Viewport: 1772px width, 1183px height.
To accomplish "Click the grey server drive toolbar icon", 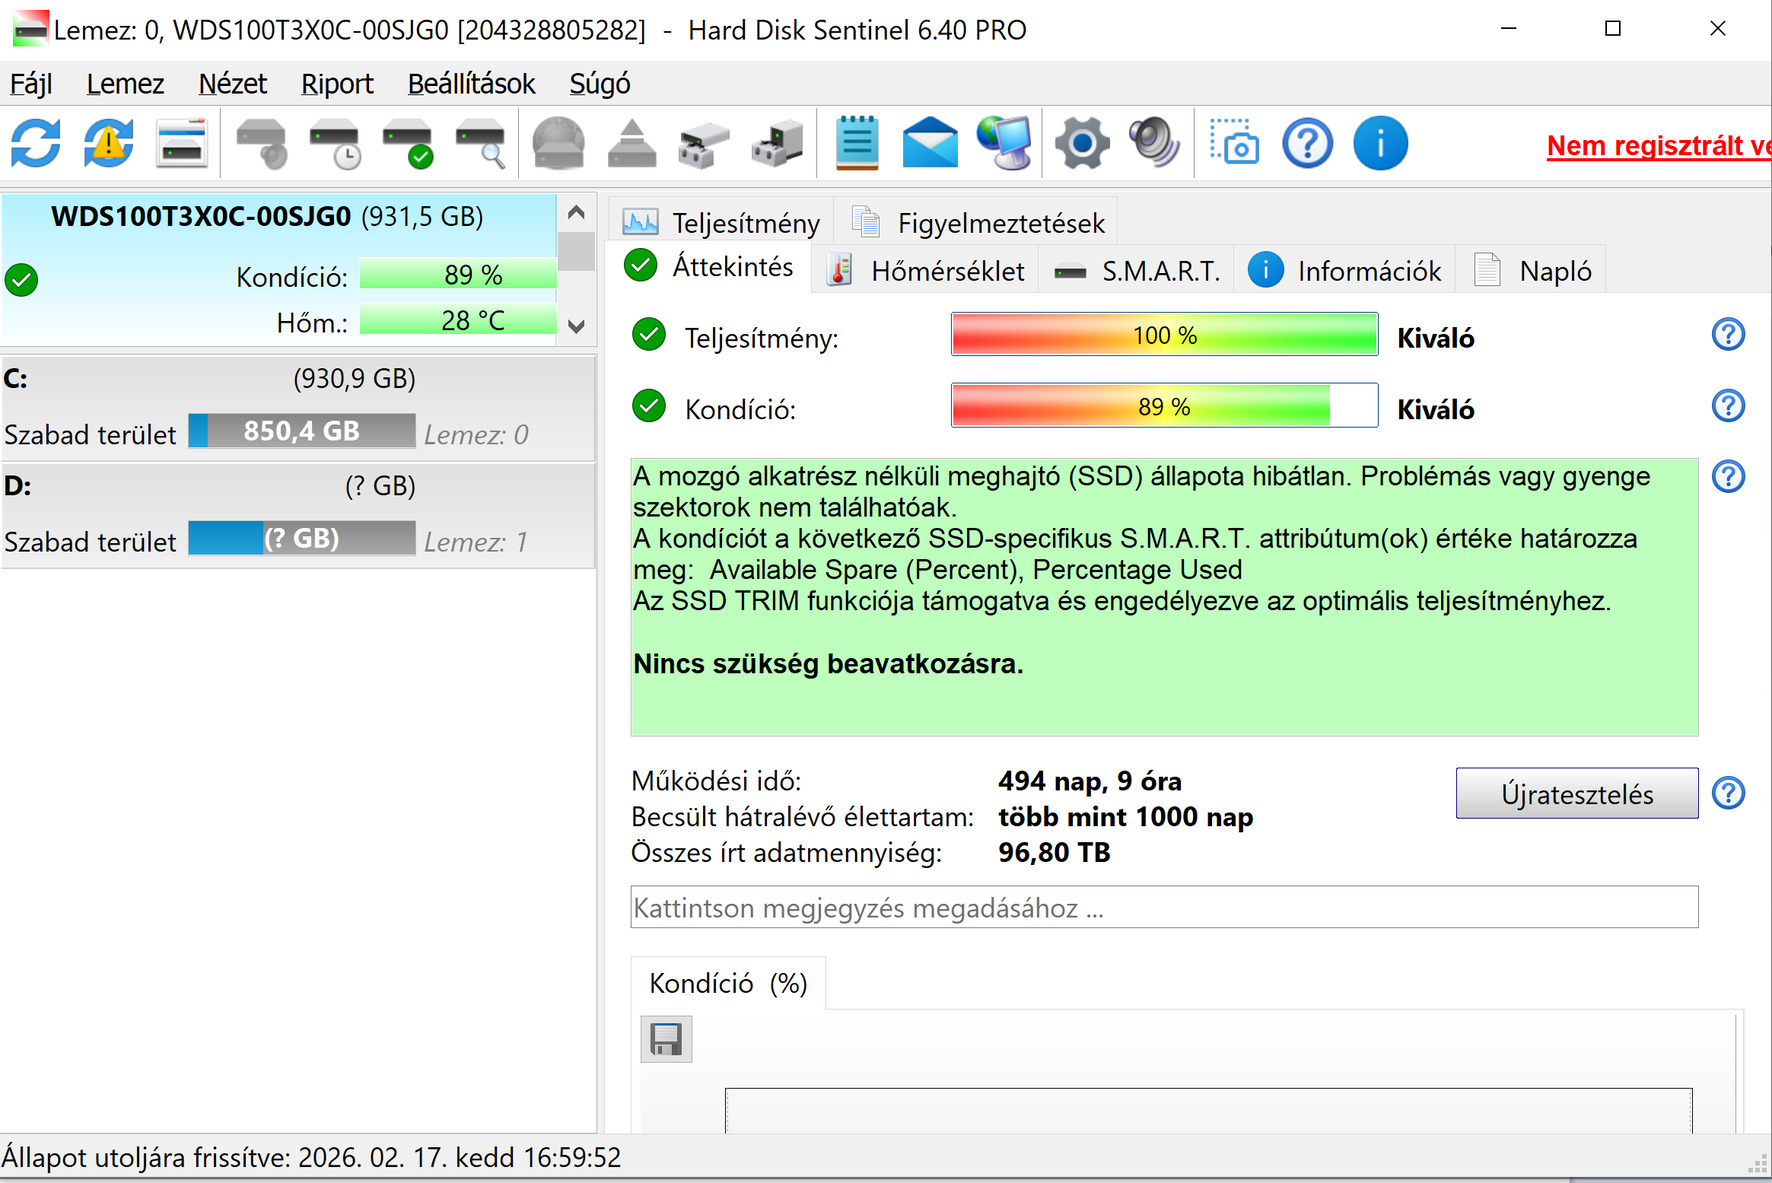I will [x=778, y=143].
